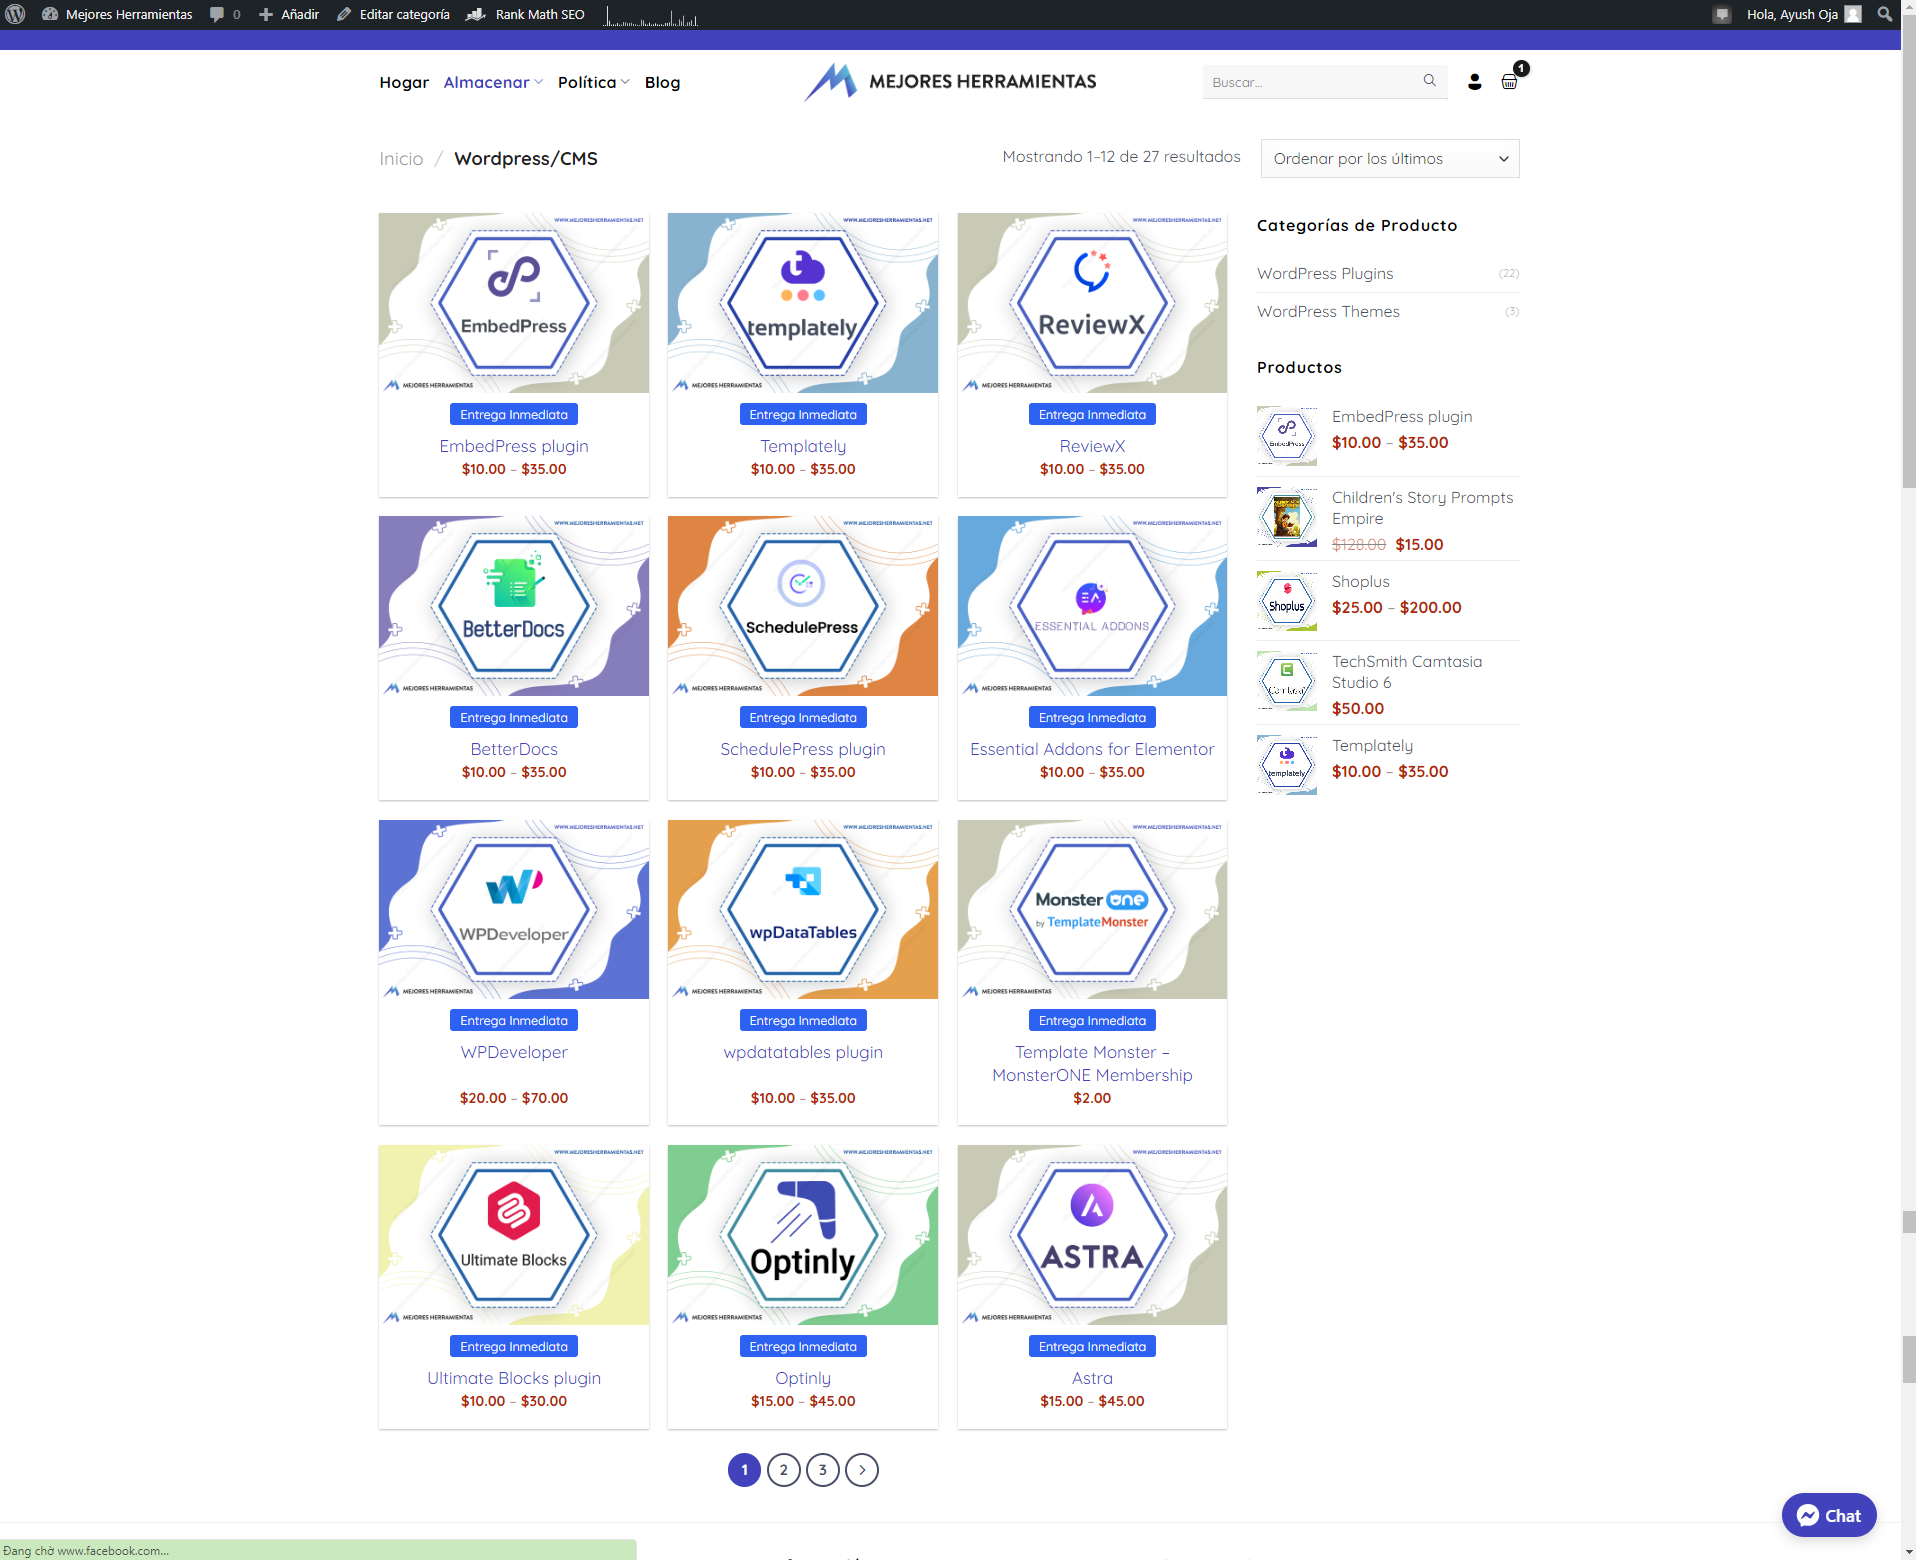
Task: Go to Hogar in the navigation
Action: [x=404, y=82]
